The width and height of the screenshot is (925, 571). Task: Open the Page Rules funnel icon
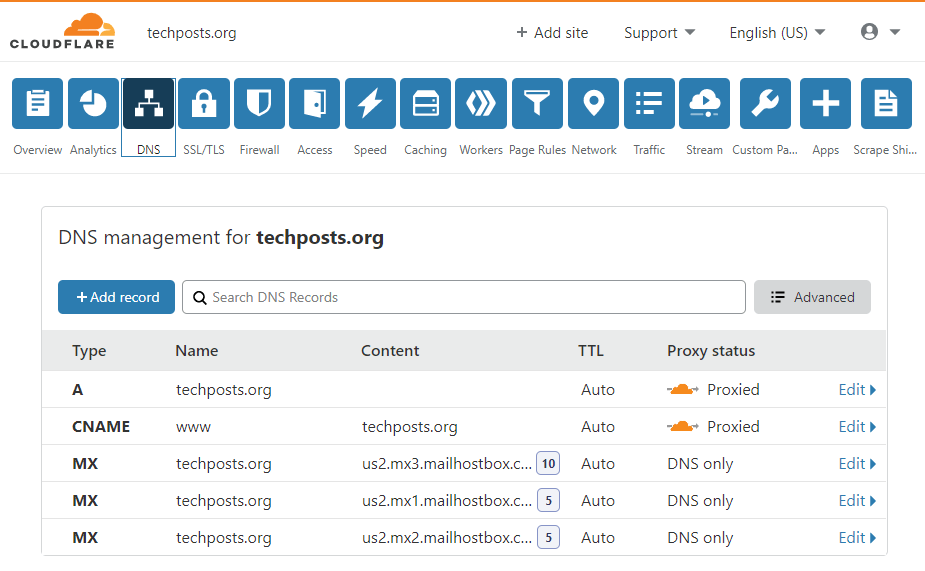click(x=537, y=104)
